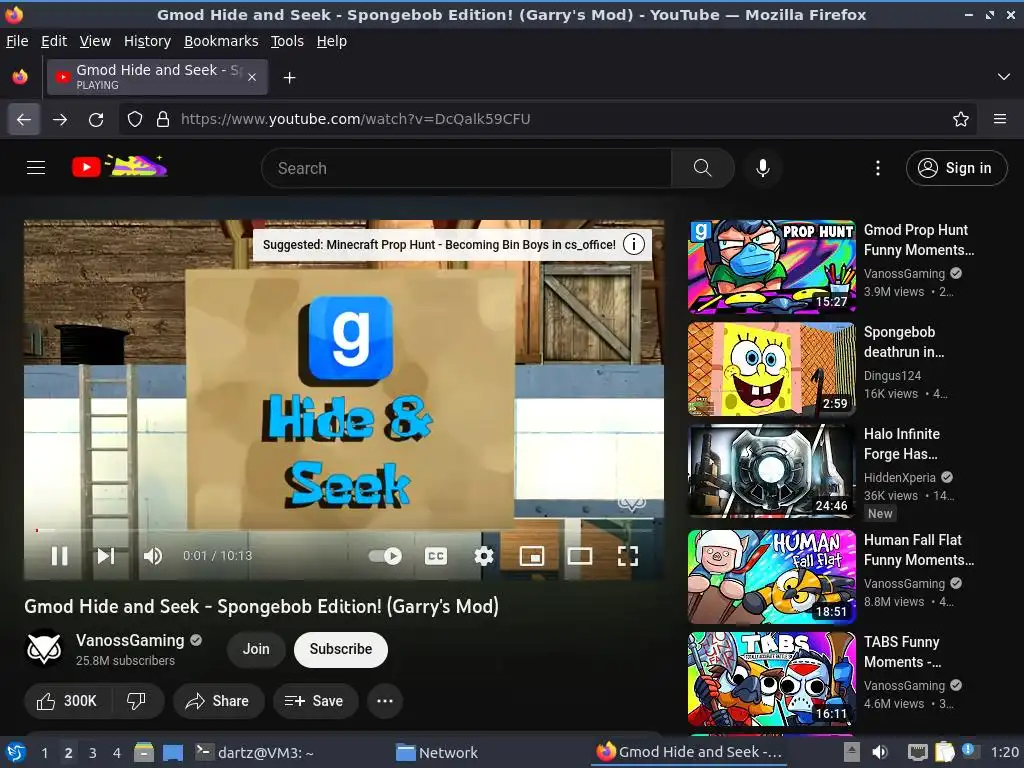Open Firefox Edit menu
Screen dimensions: 1024x768
point(54,40)
